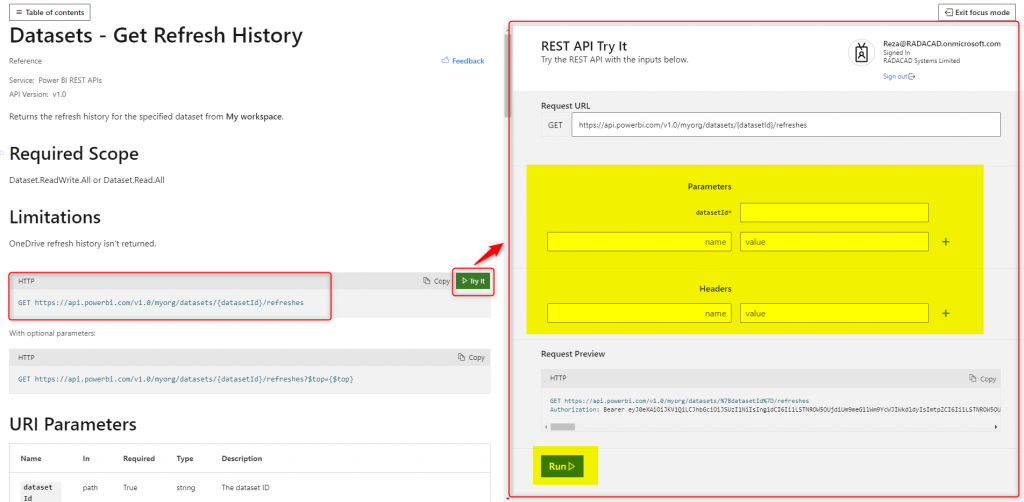Viewport: 1024px width, 502px height.
Task: Click the Sign out link
Action: coord(898,76)
